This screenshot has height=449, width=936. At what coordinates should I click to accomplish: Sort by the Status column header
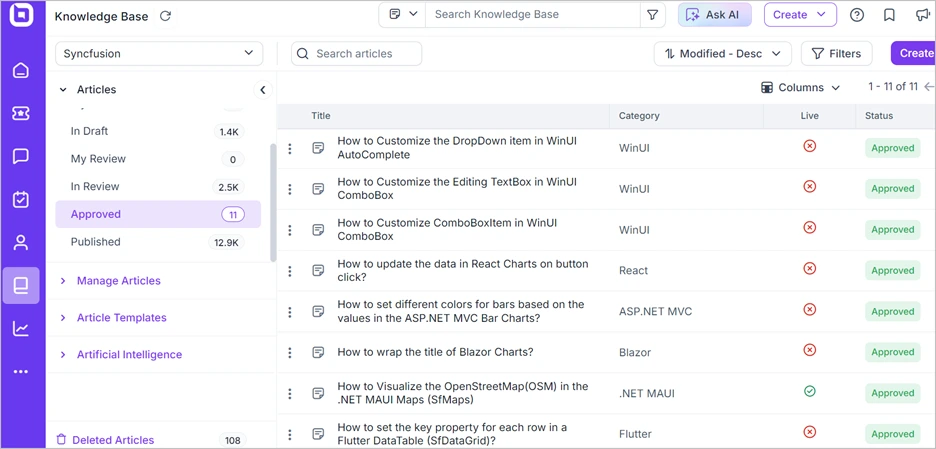879,116
